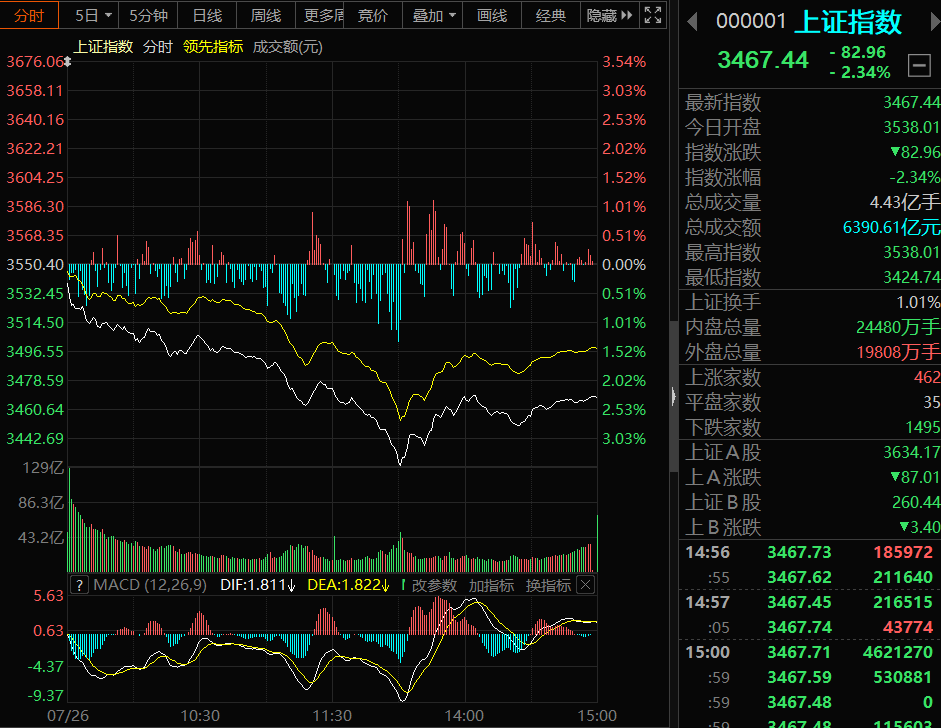Click the right panel vertical scrollbar
Viewport: 941px width, 728px height.
click(x=674, y=396)
